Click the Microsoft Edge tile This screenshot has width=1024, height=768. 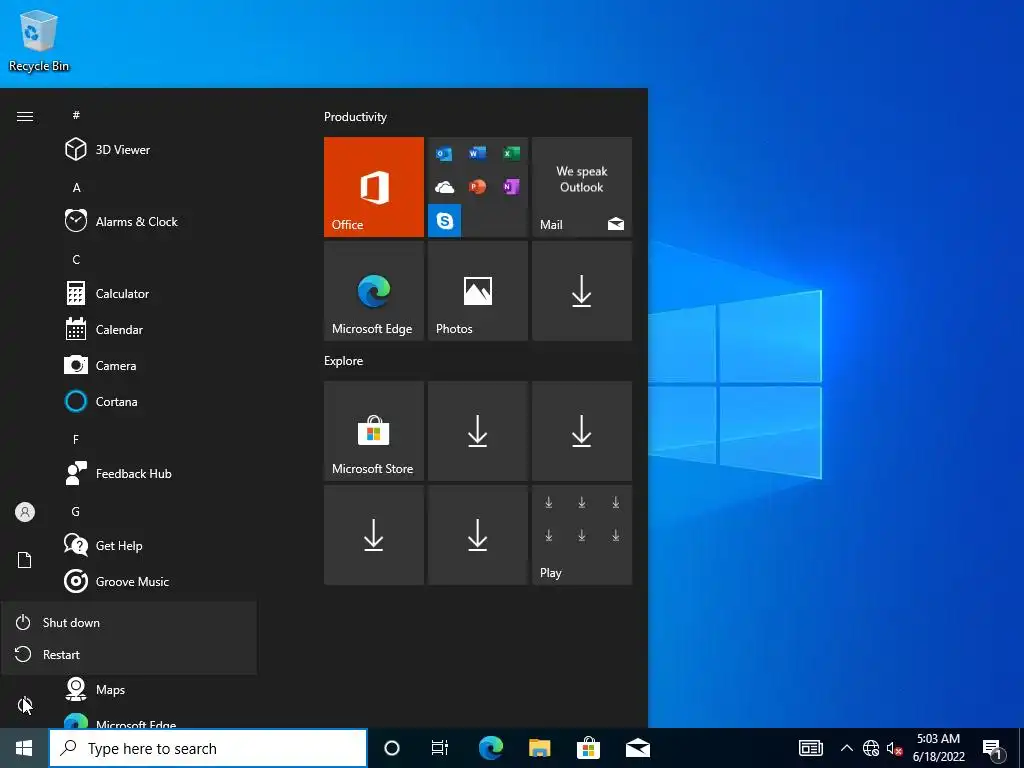click(374, 291)
